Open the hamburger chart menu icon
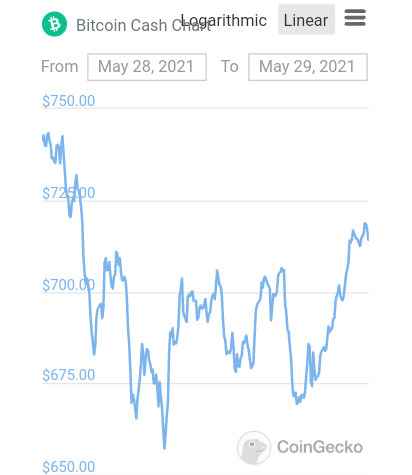The width and height of the screenshot is (412, 475). [355, 17]
